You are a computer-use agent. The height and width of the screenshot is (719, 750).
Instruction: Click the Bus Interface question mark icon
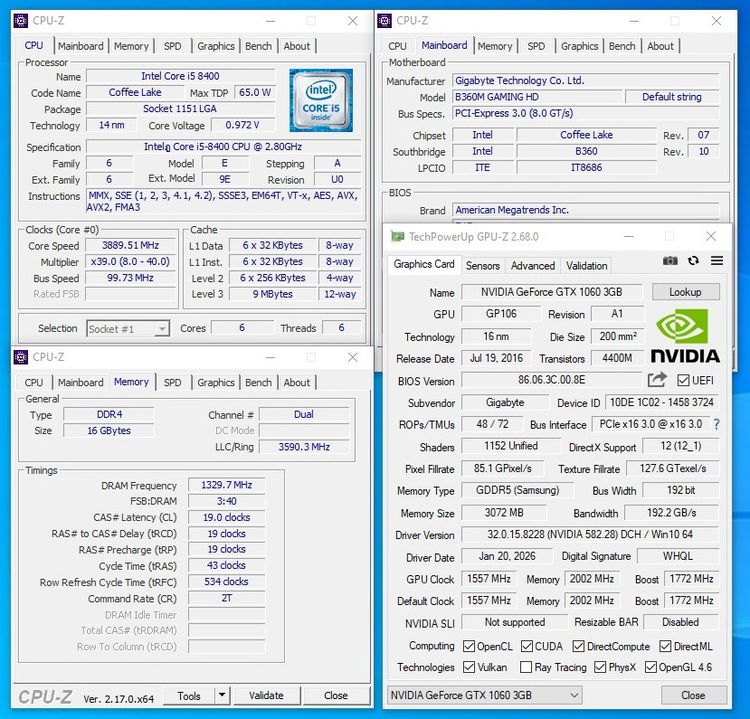click(716, 425)
